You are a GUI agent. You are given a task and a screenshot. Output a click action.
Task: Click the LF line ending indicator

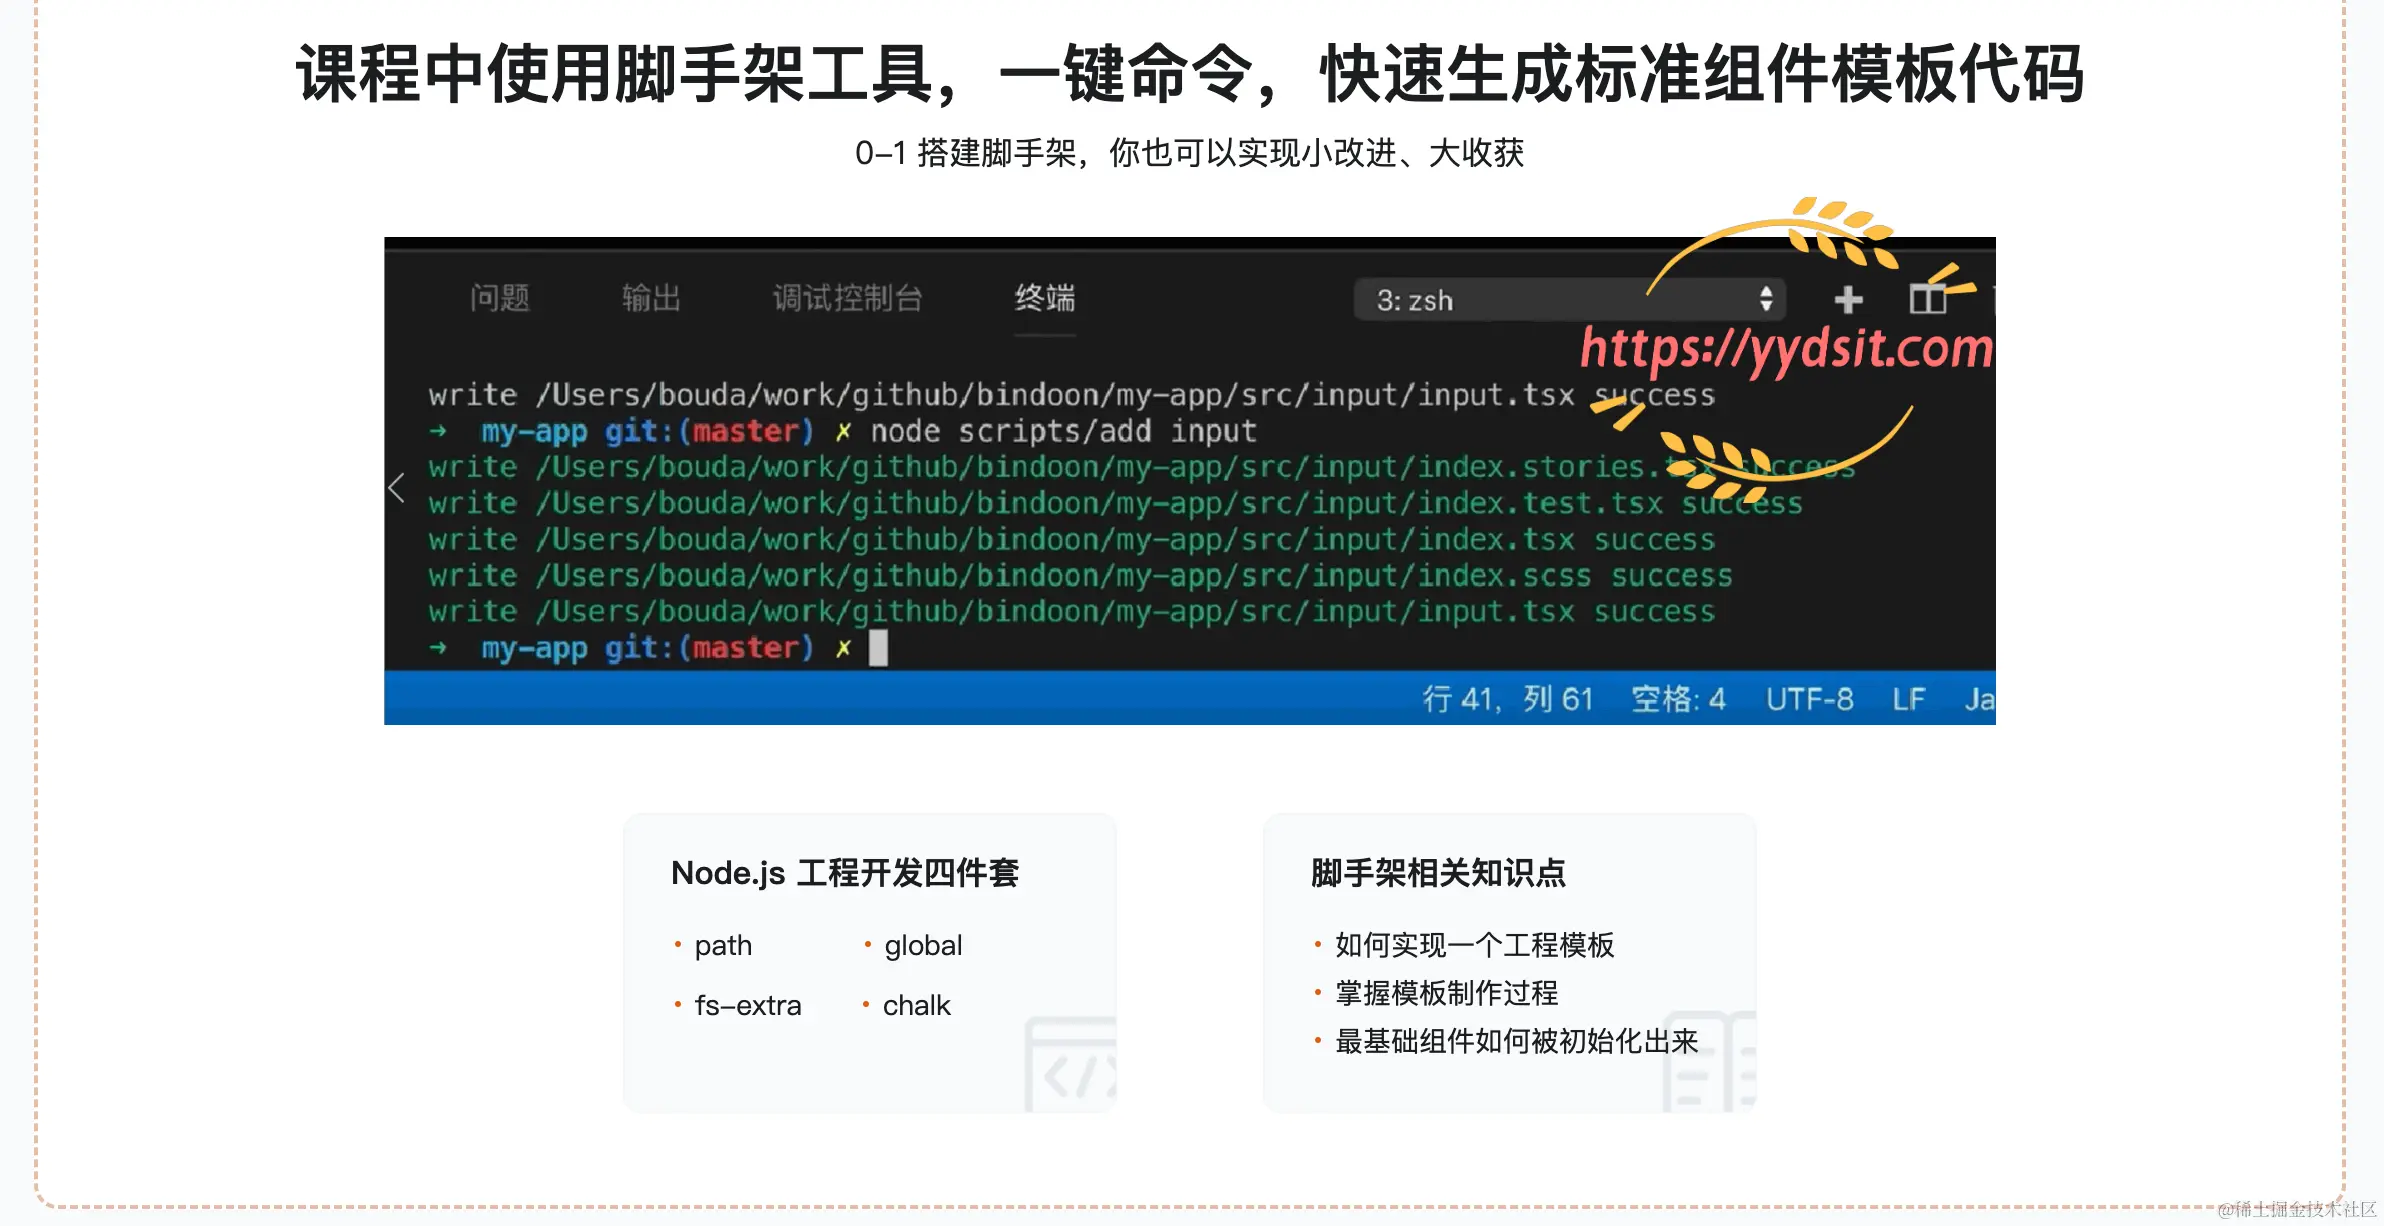tap(1908, 699)
